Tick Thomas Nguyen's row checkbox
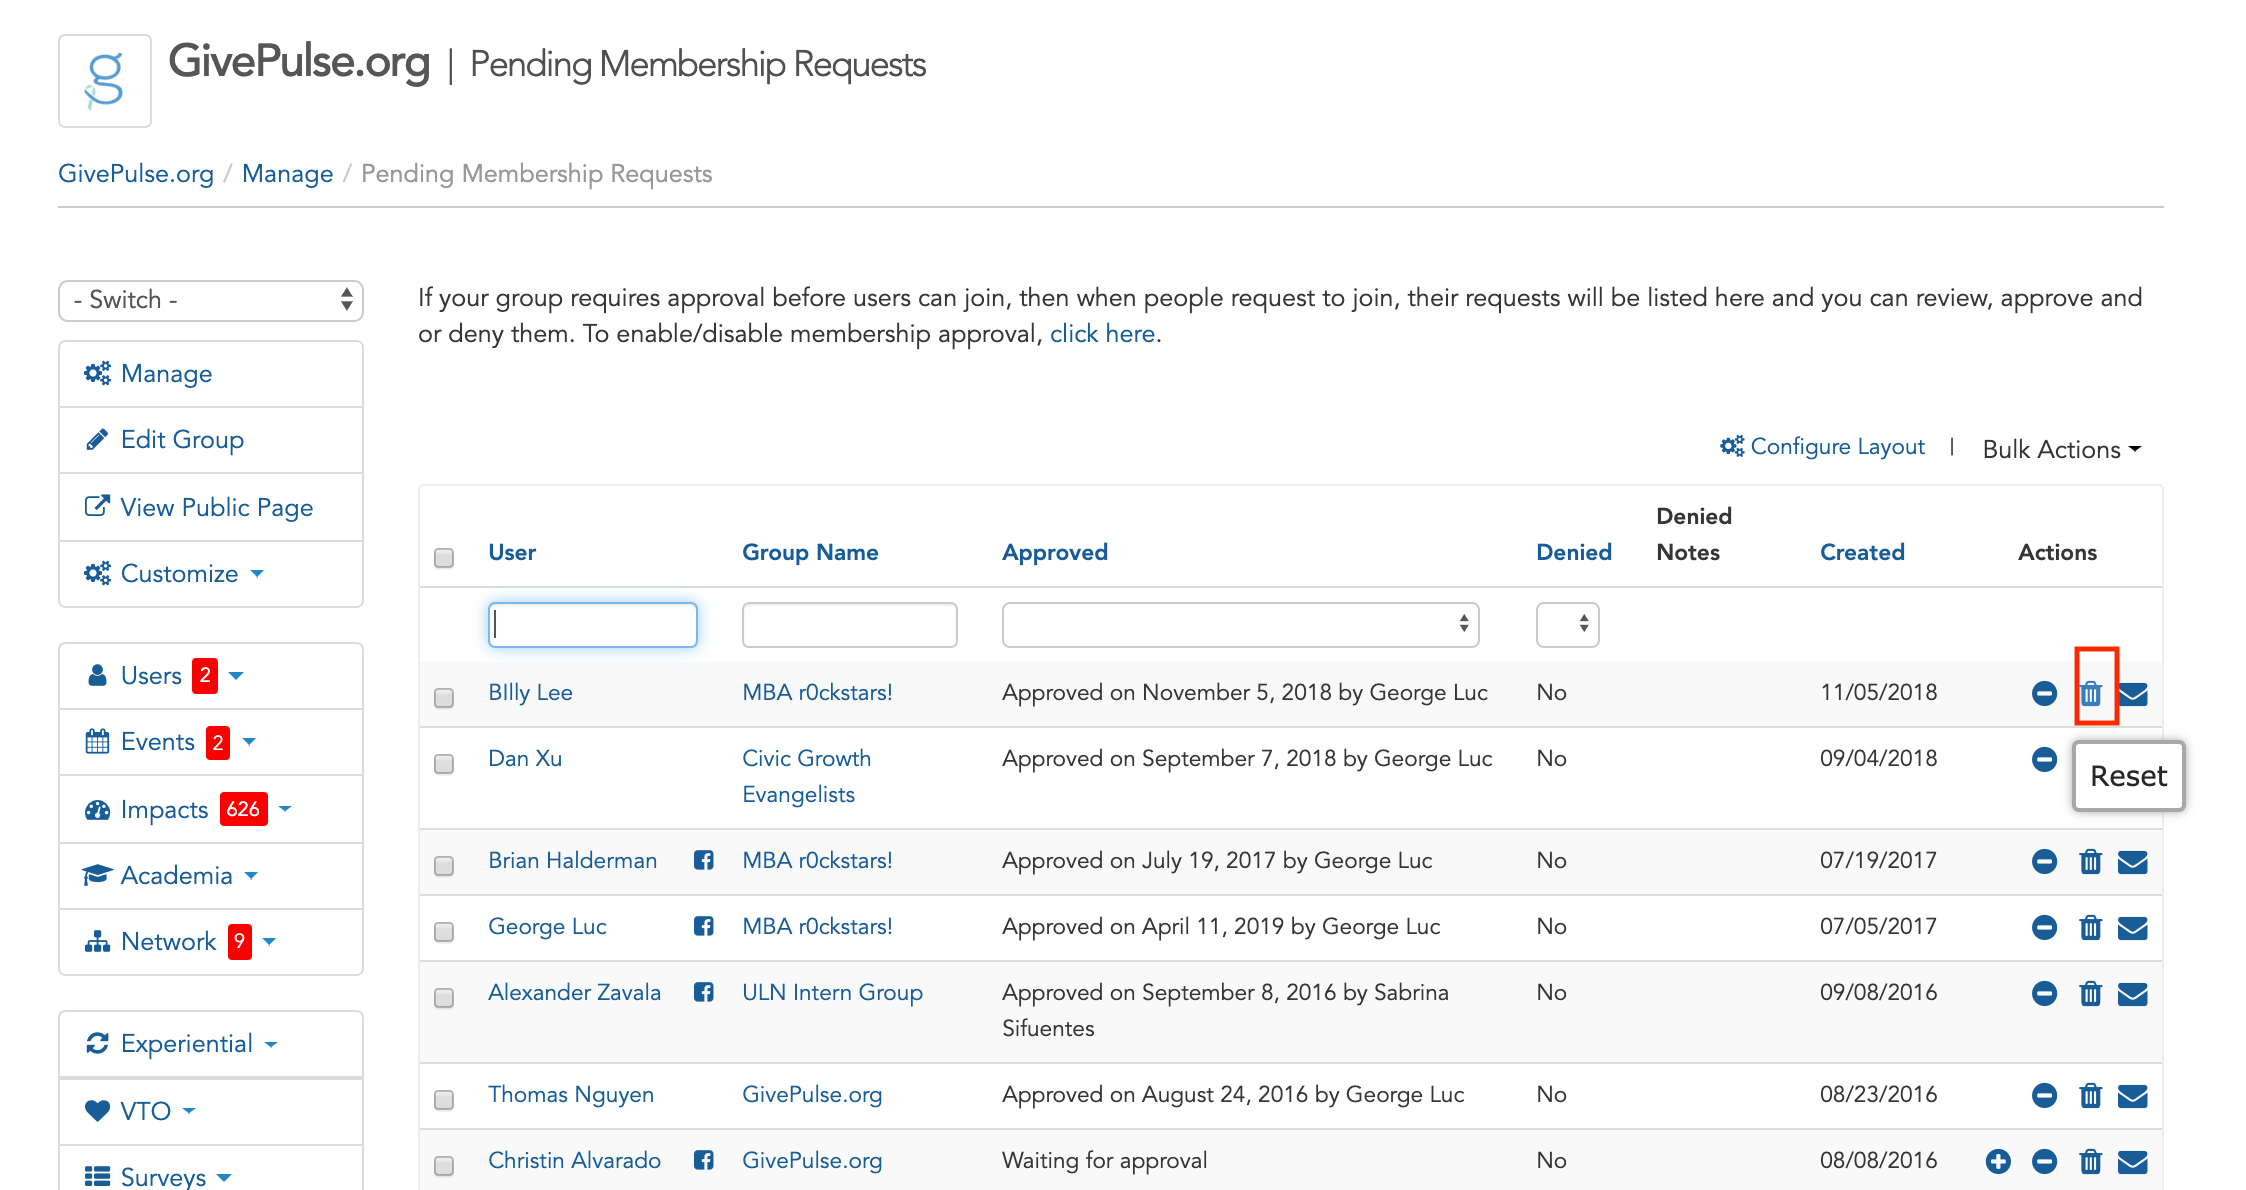This screenshot has width=2246, height=1190. pos(444,1099)
